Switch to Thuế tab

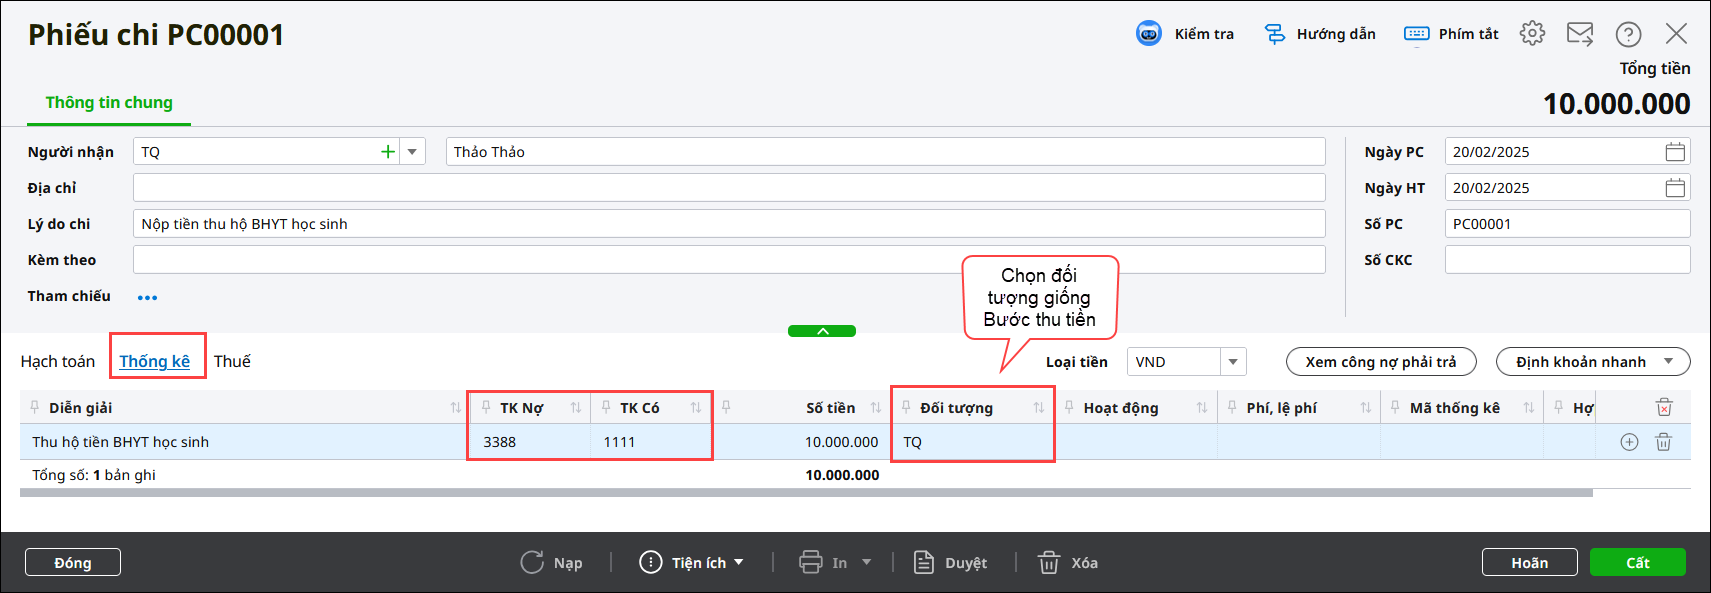point(232,361)
